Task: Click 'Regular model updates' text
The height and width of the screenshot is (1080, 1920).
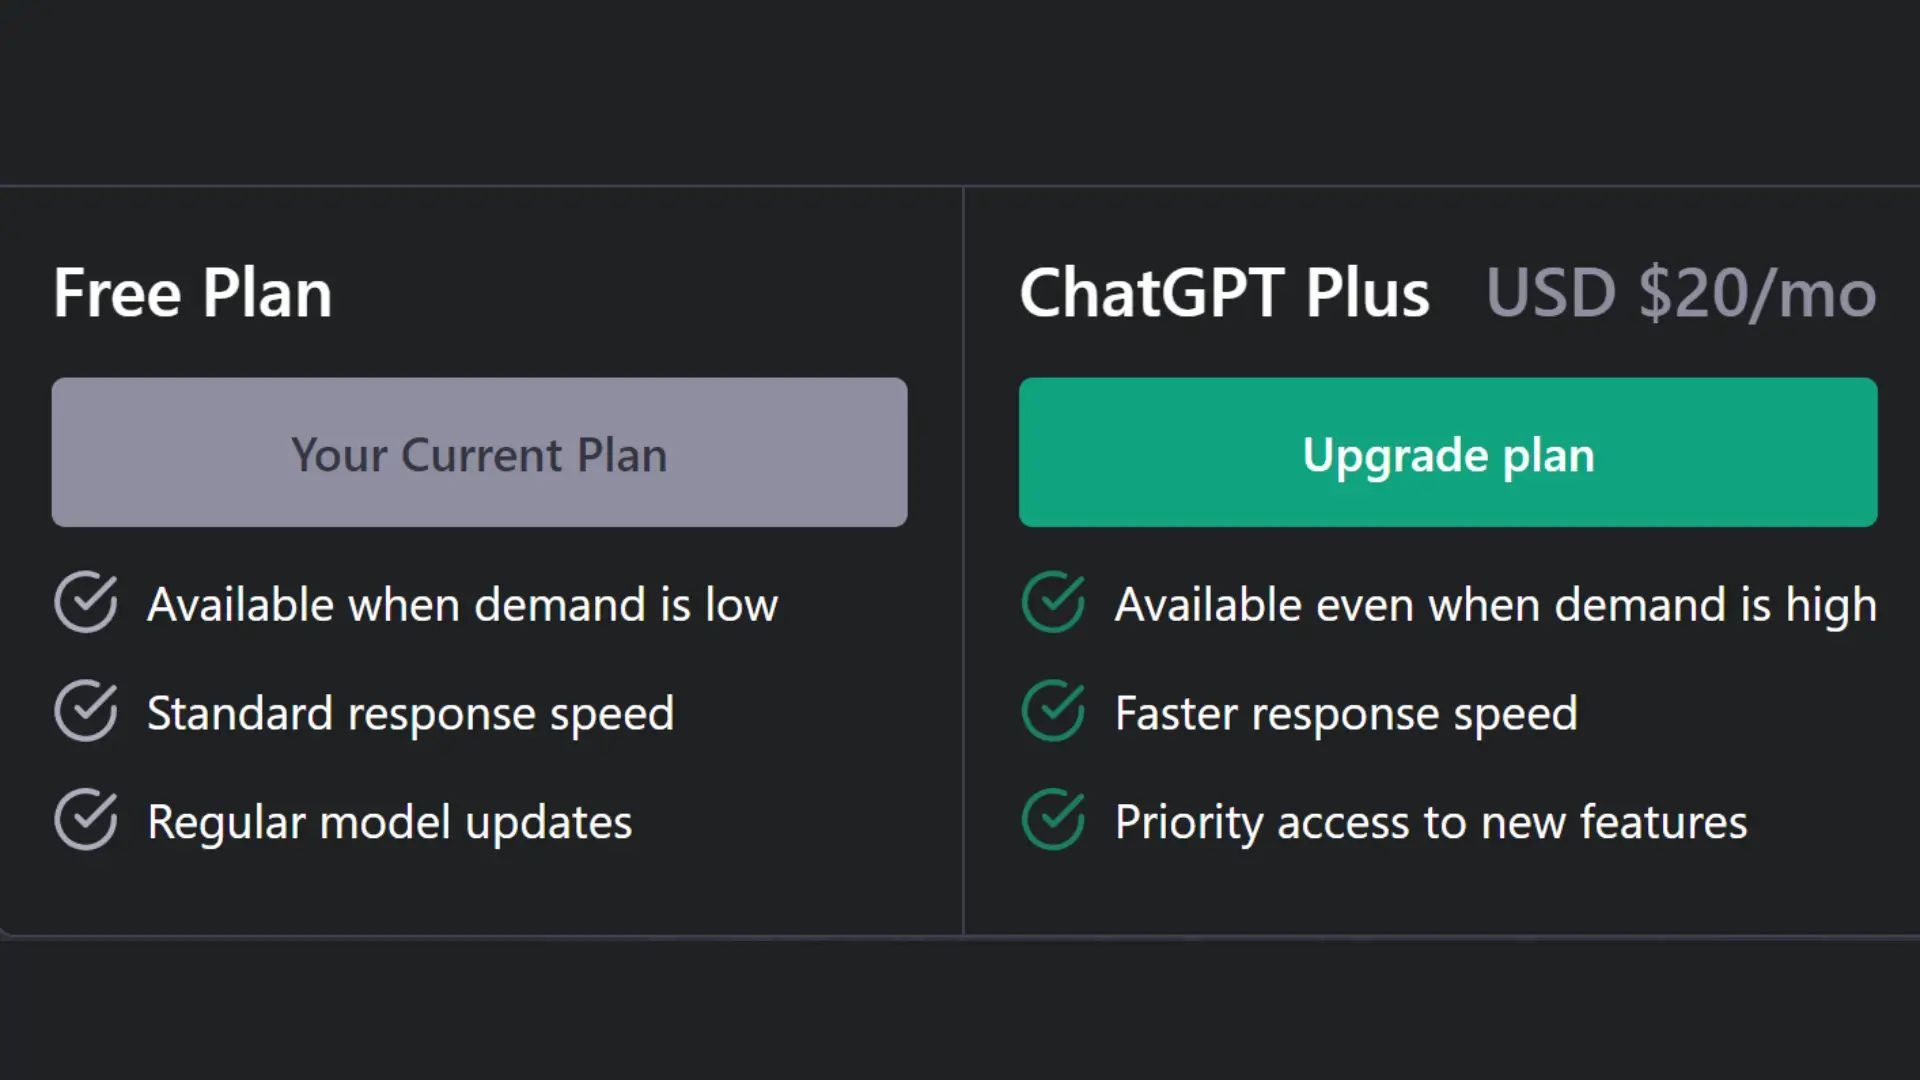Action: 389,821
